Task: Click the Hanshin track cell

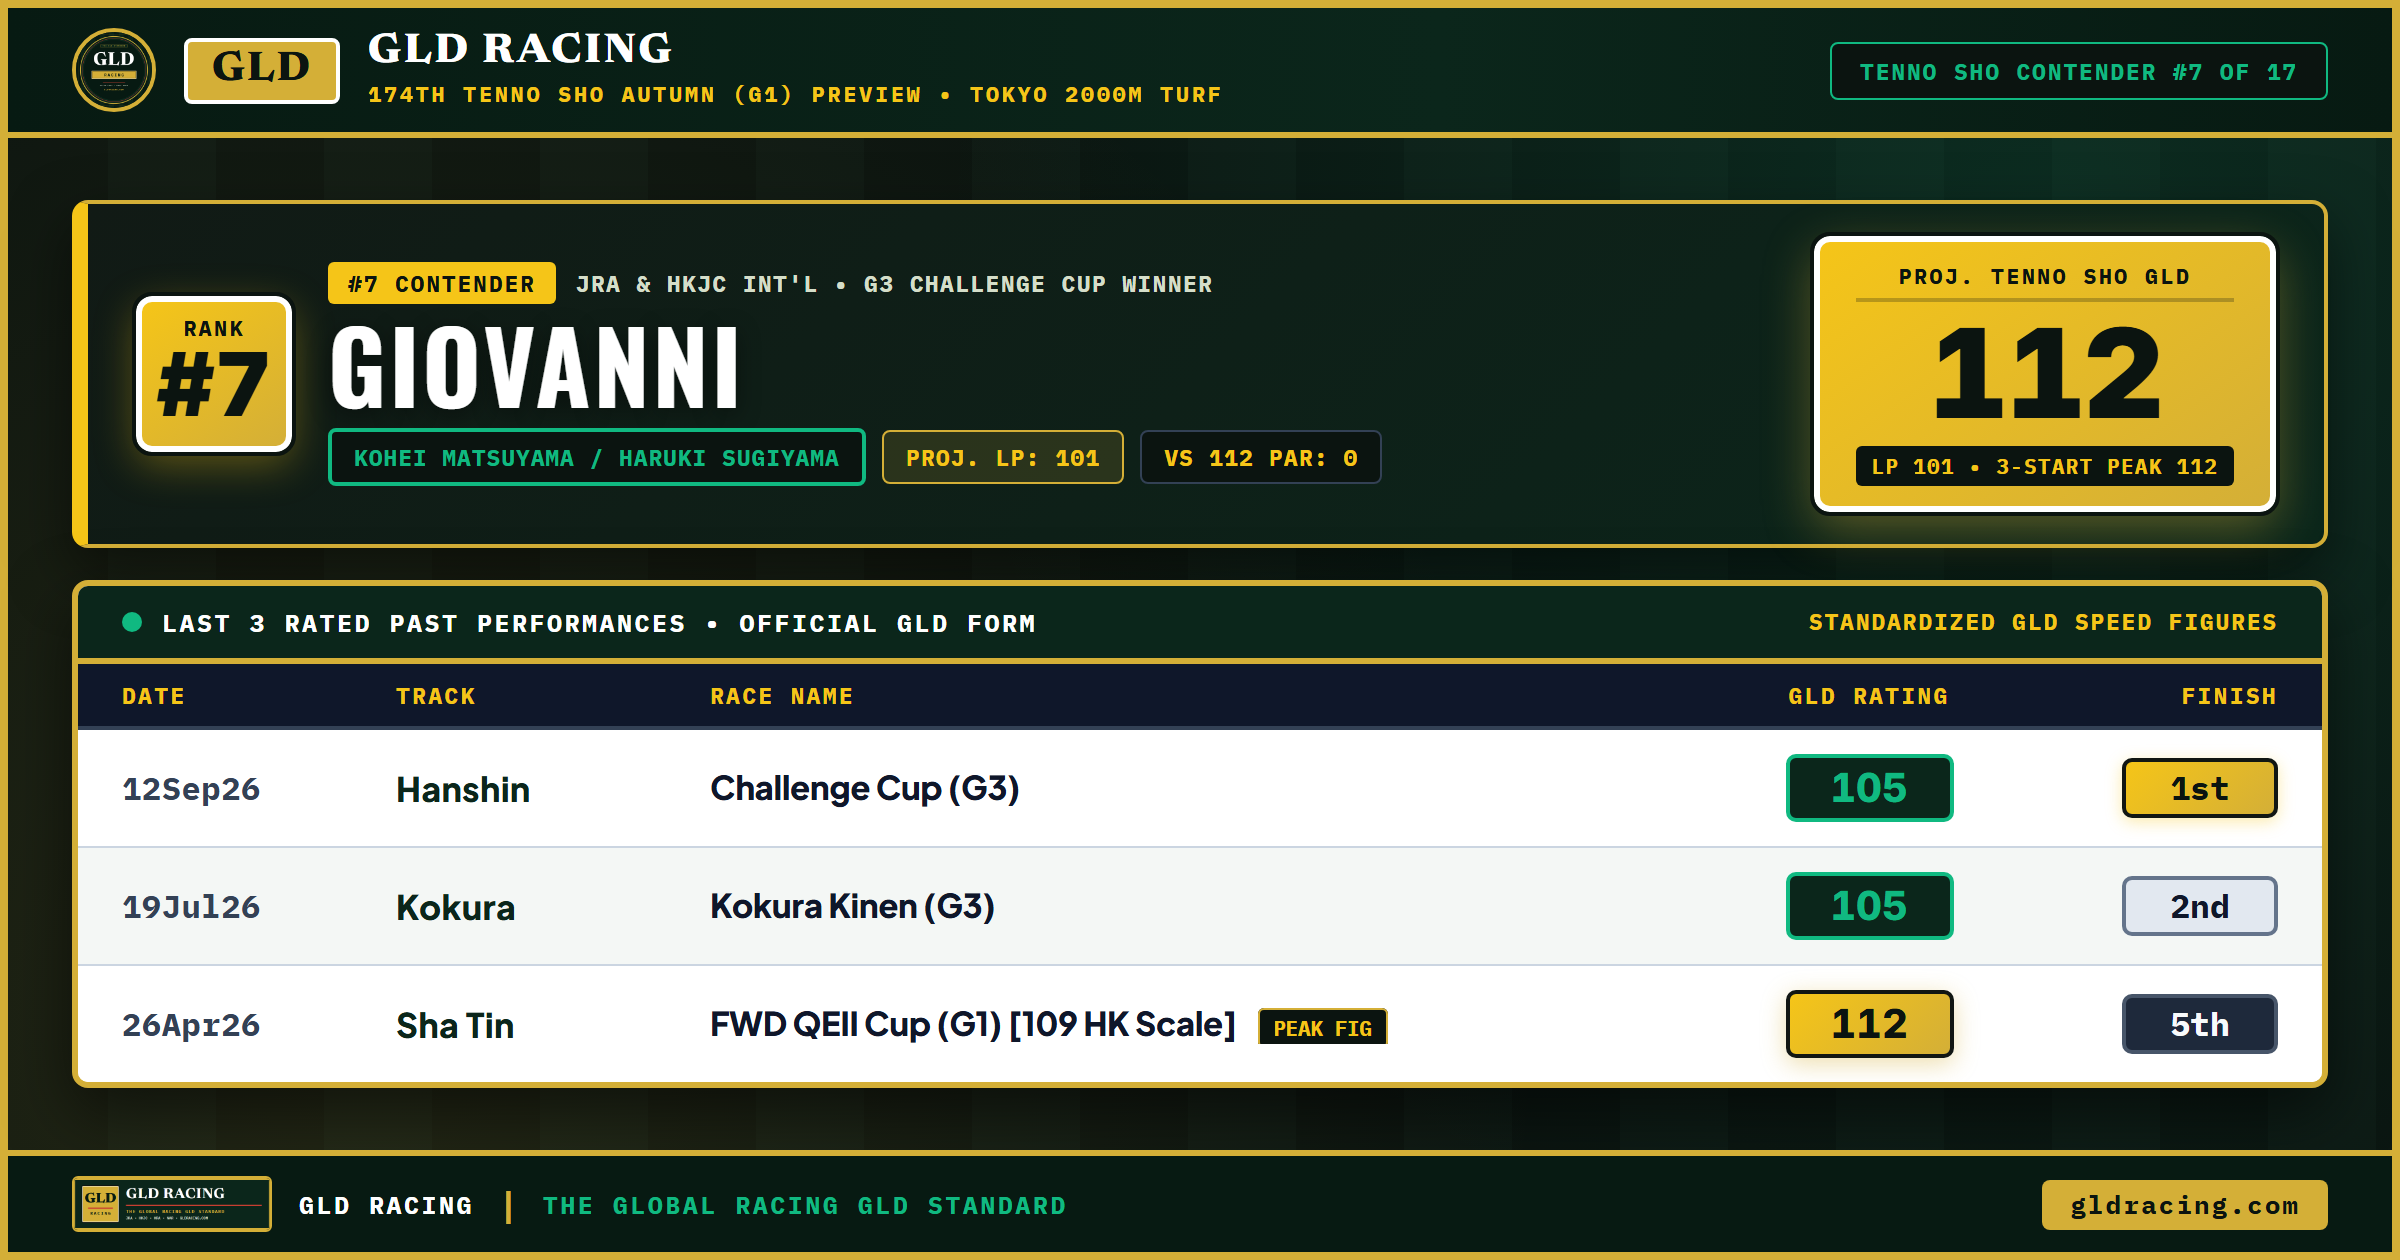Action: point(463,789)
